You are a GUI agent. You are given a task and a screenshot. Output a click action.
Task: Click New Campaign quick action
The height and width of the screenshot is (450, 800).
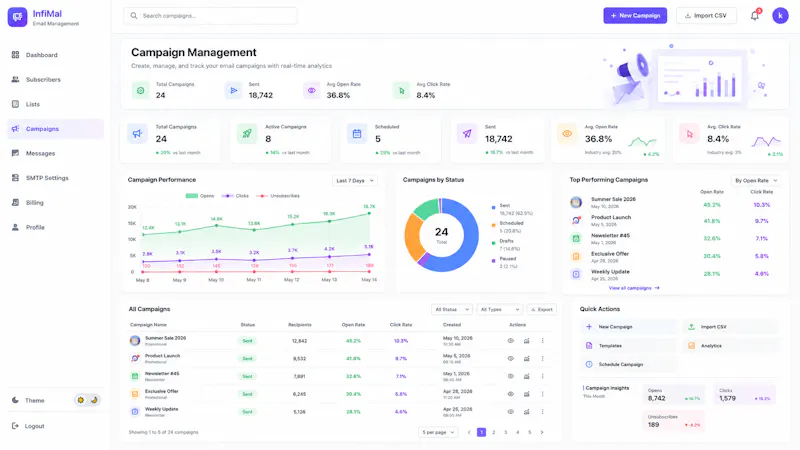[629, 327]
